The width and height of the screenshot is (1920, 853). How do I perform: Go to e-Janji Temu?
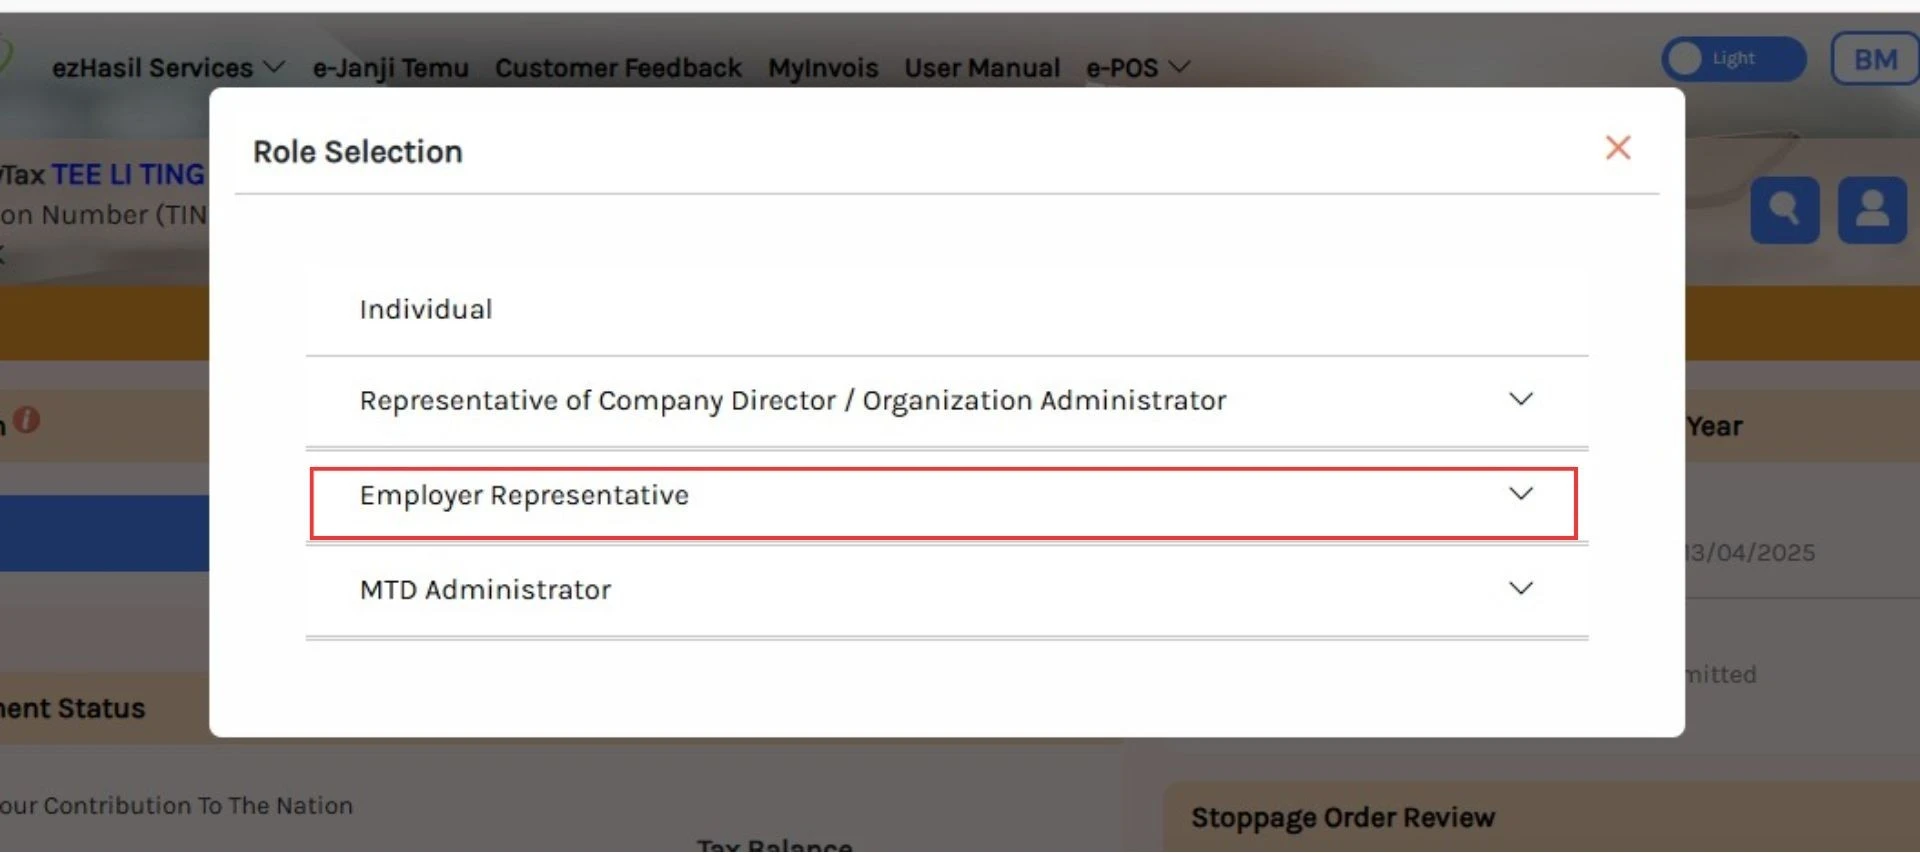pyautogui.click(x=390, y=68)
